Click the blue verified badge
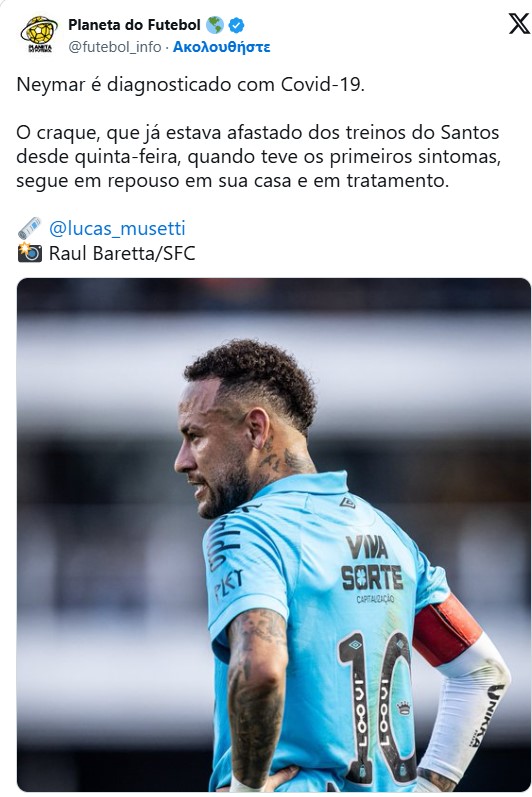The height and width of the screenshot is (797, 532). pos(236,24)
